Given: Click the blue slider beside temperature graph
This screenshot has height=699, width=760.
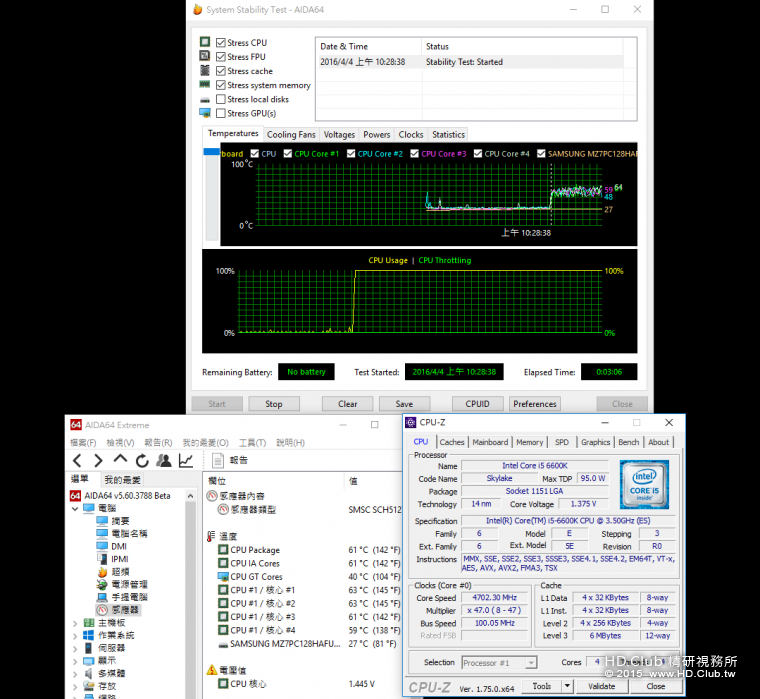Looking at the screenshot, I should pyautogui.click(x=211, y=153).
